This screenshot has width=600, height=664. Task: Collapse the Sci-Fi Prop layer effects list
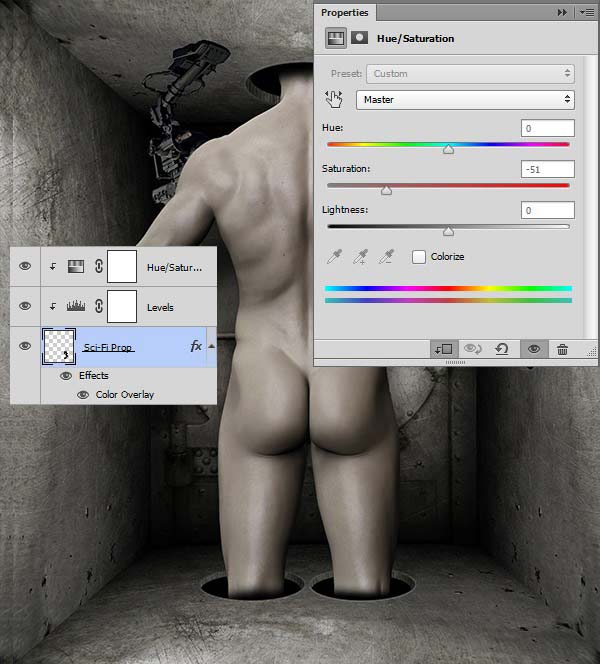[211, 346]
